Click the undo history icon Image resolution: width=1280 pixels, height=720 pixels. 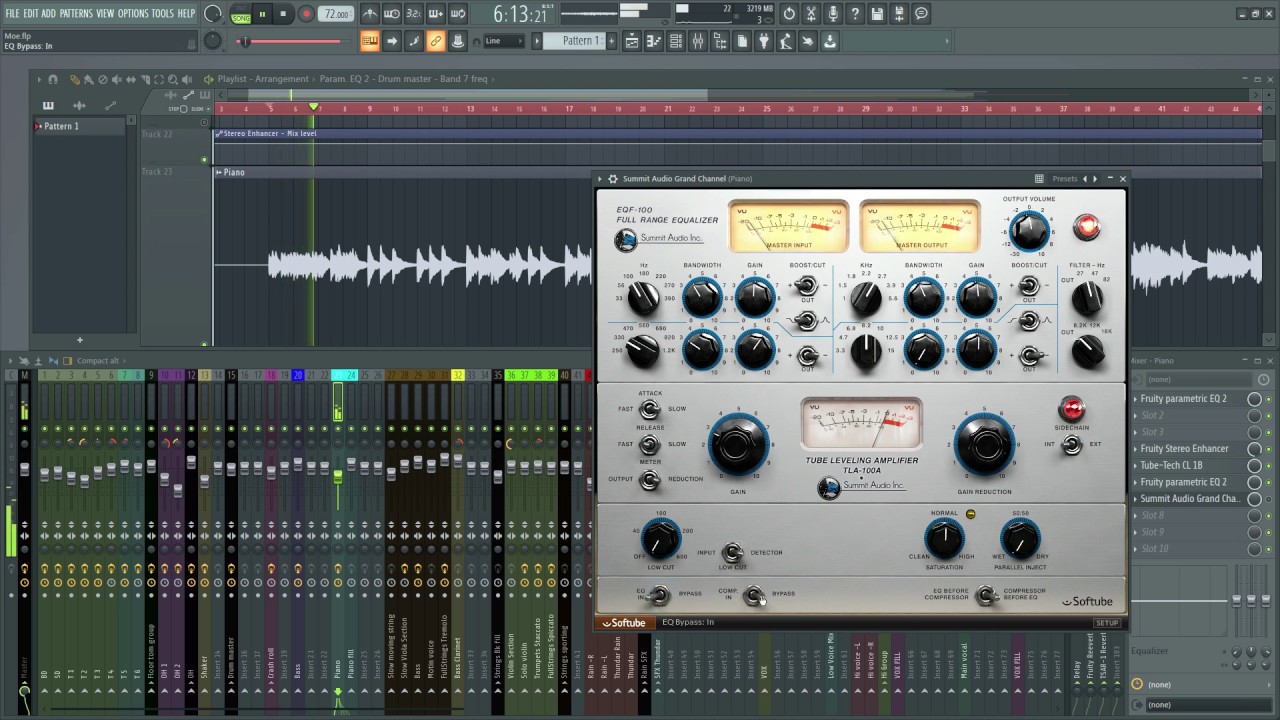tap(789, 14)
